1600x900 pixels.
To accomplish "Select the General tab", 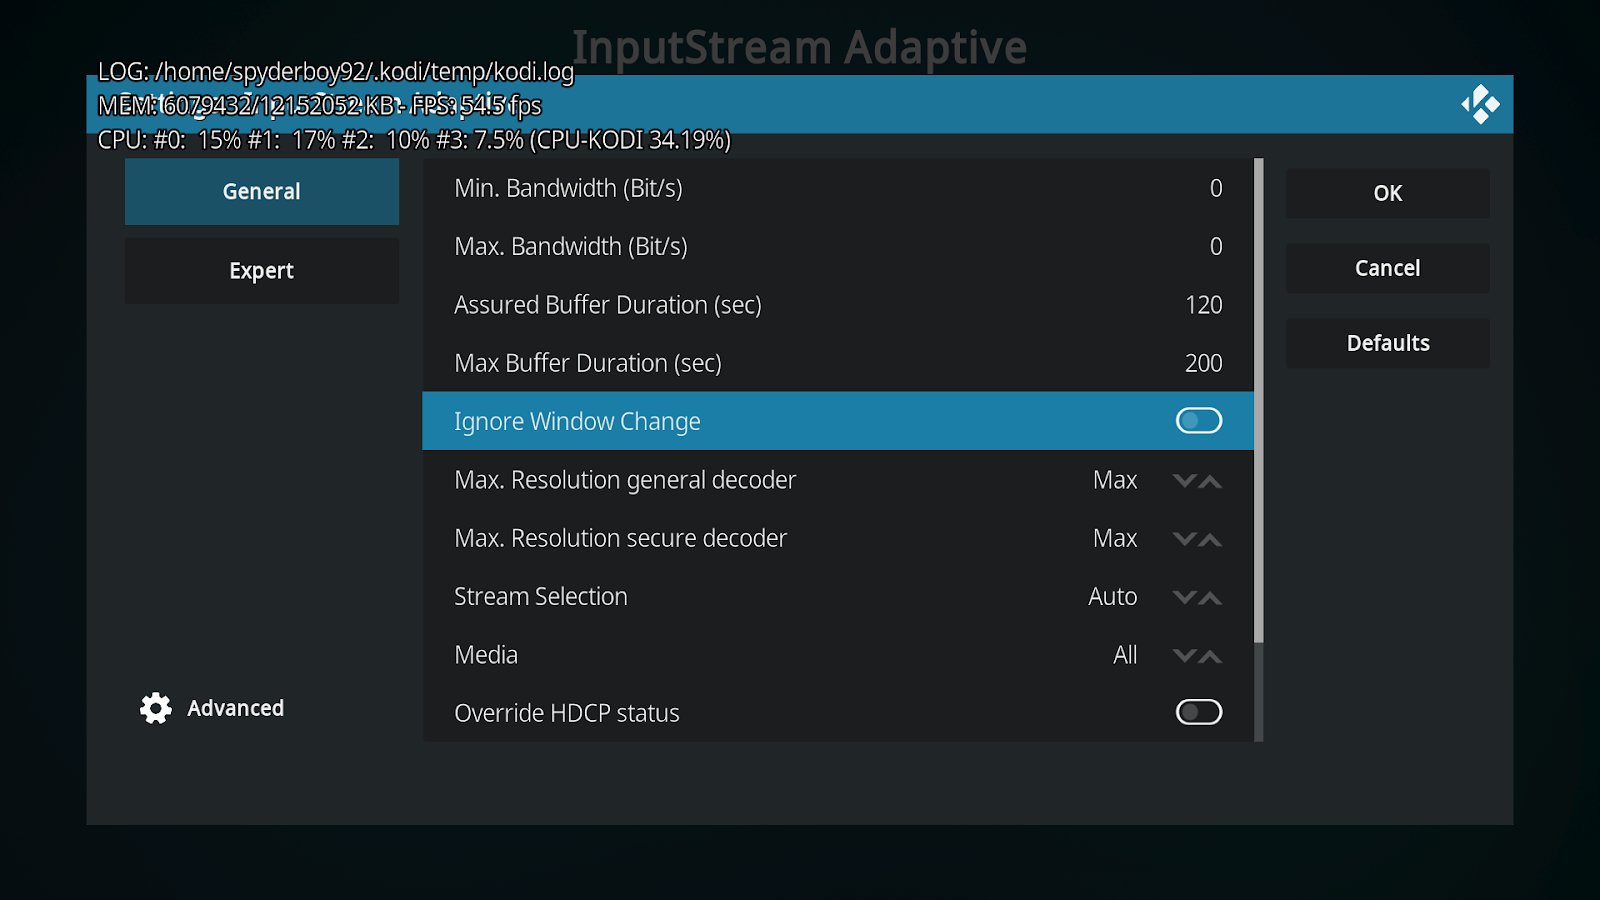I will pos(261,191).
